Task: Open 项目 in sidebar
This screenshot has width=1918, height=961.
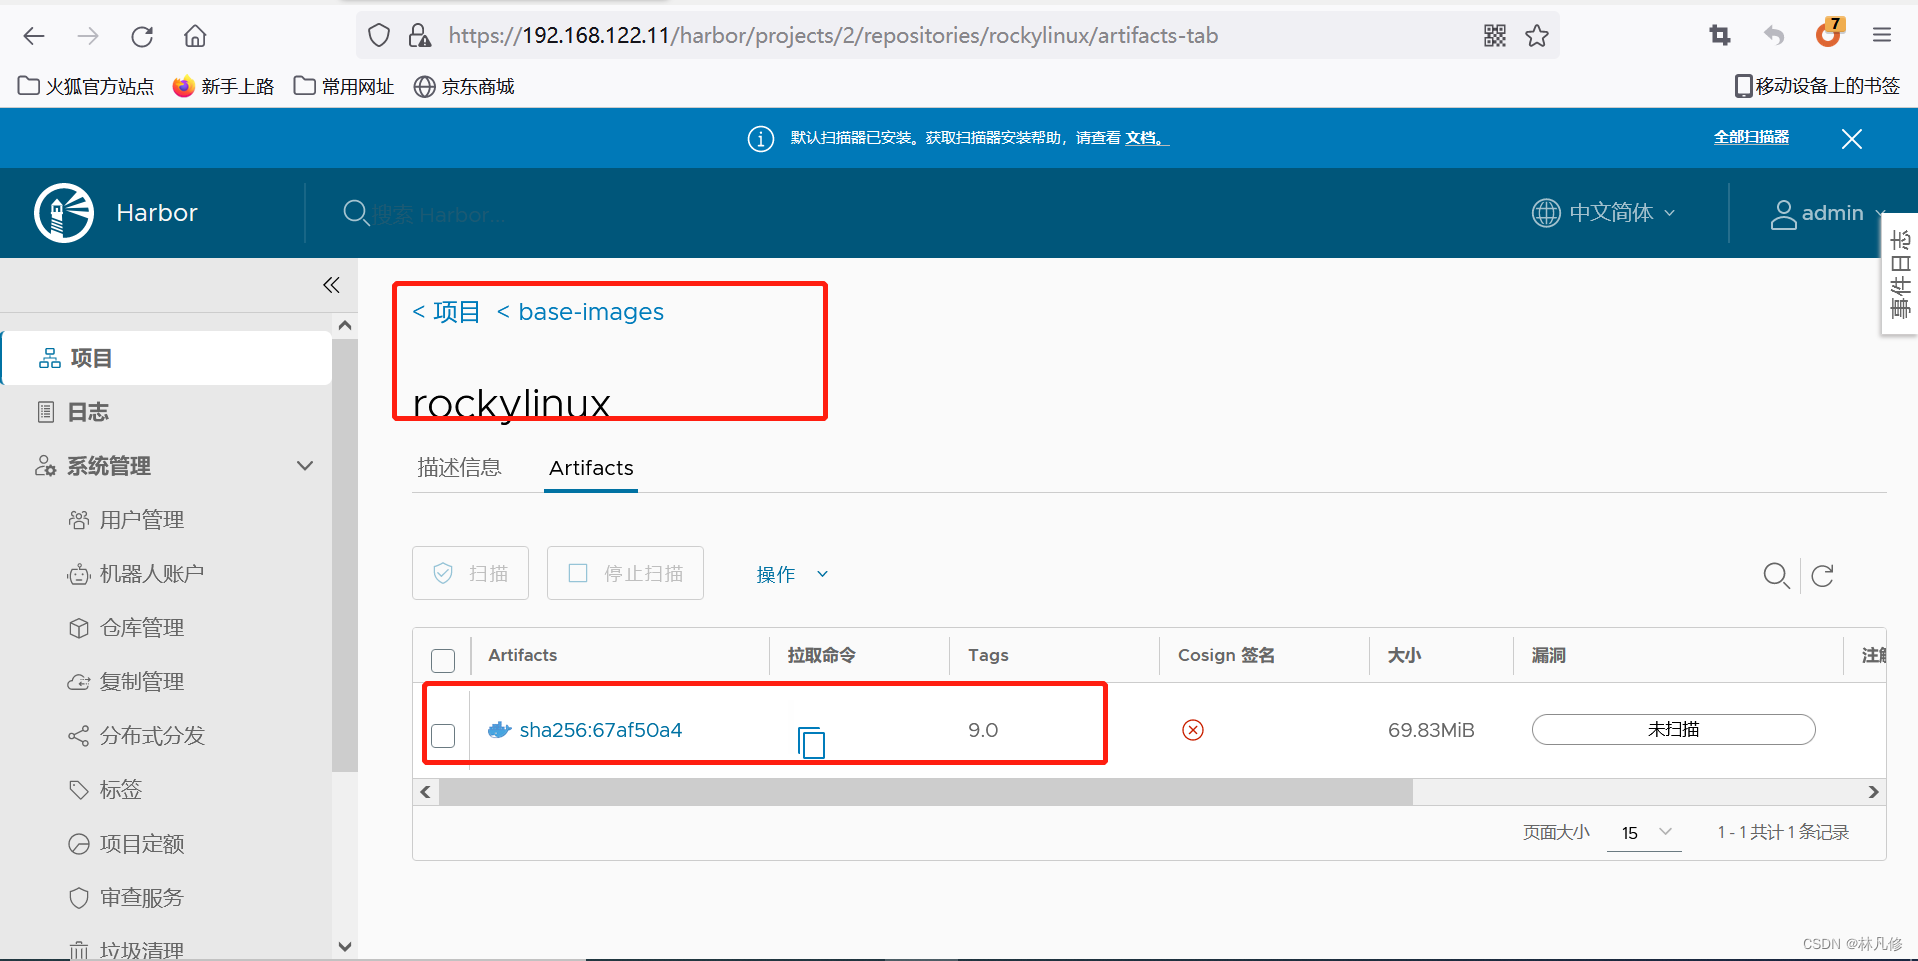Action: (167, 358)
